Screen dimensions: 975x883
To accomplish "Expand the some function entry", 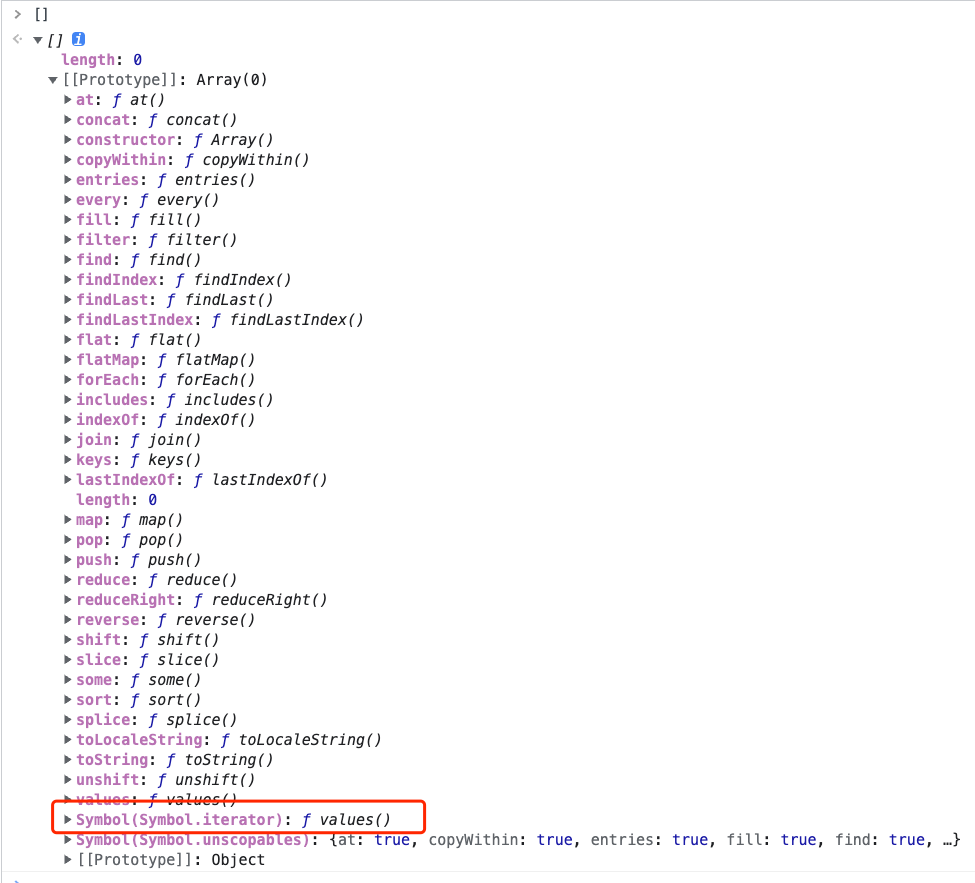I will 68,680.
